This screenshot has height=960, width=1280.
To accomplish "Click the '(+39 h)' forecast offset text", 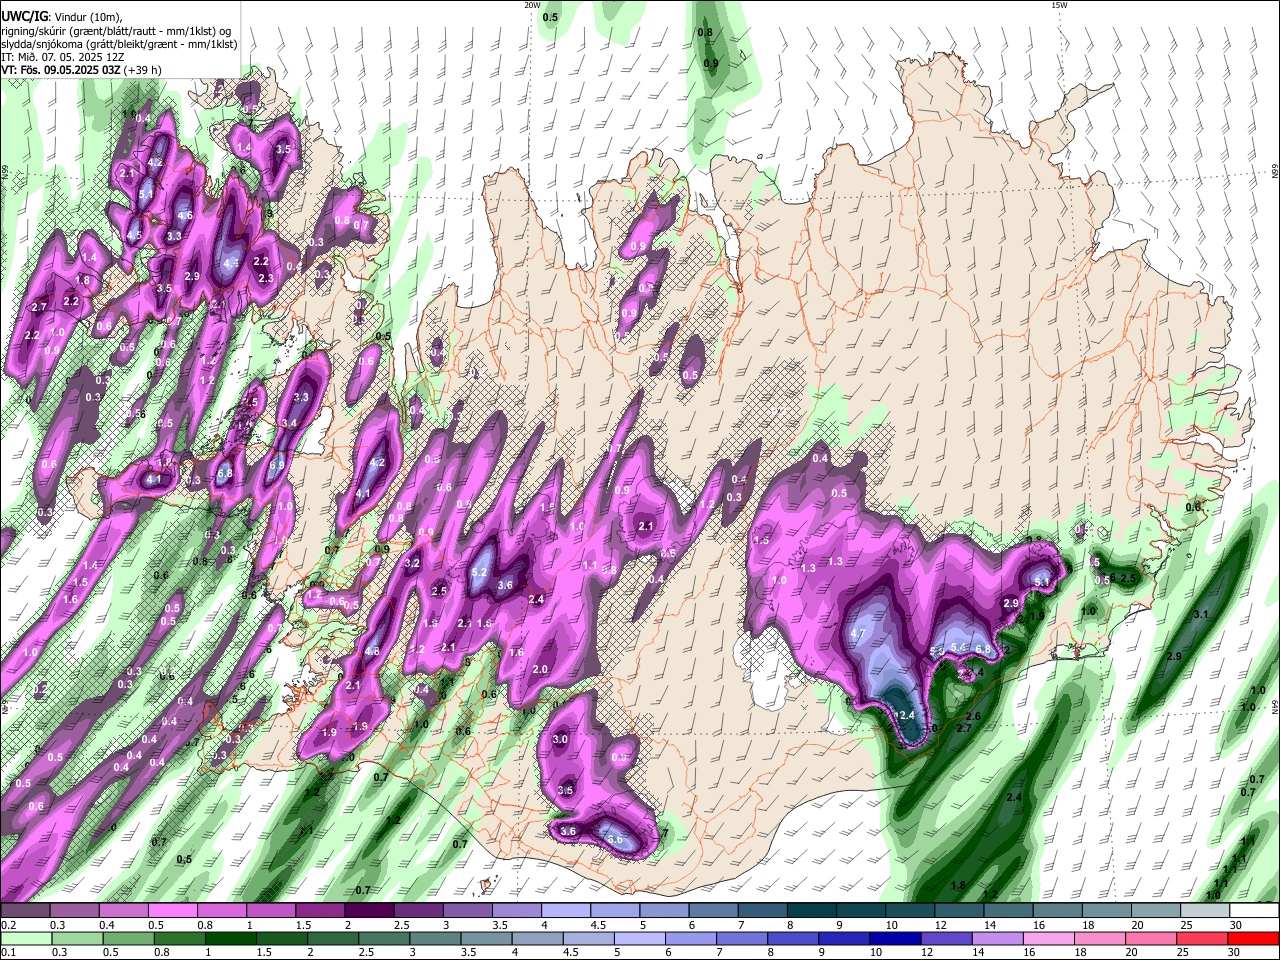I will [143, 70].
